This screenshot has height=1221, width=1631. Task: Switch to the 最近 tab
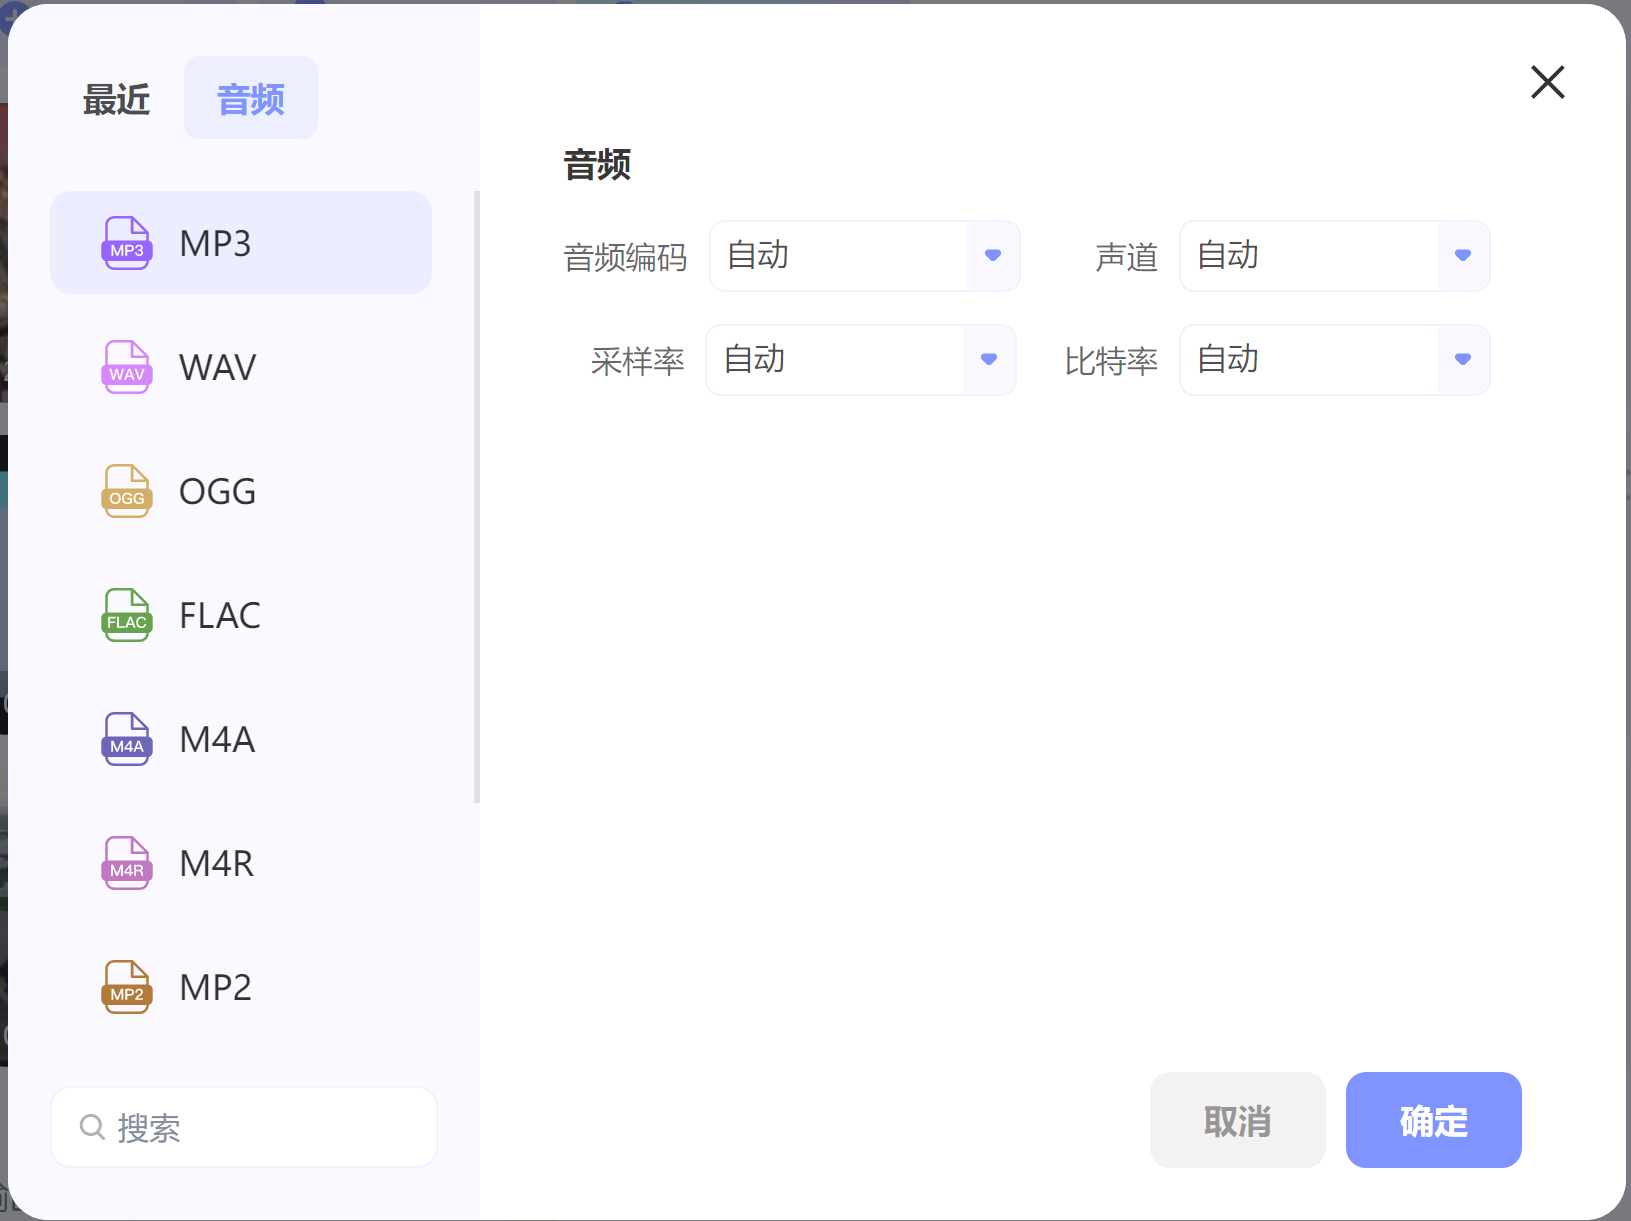pyautogui.click(x=116, y=97)
